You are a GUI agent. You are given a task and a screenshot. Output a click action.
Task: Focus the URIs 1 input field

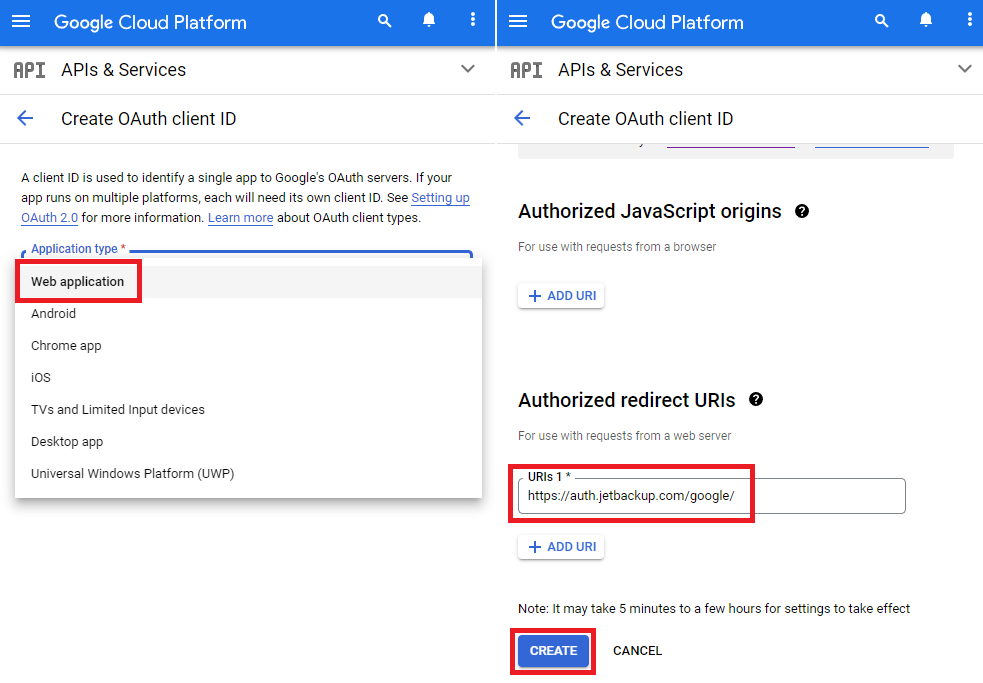[712, 496]
